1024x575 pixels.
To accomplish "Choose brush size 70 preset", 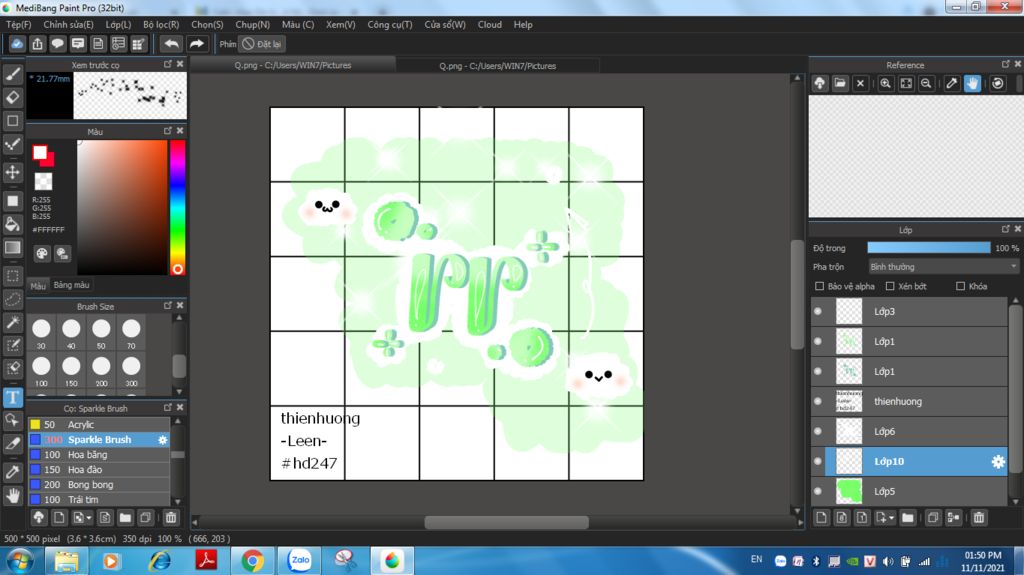I will [x=131, y=334].
